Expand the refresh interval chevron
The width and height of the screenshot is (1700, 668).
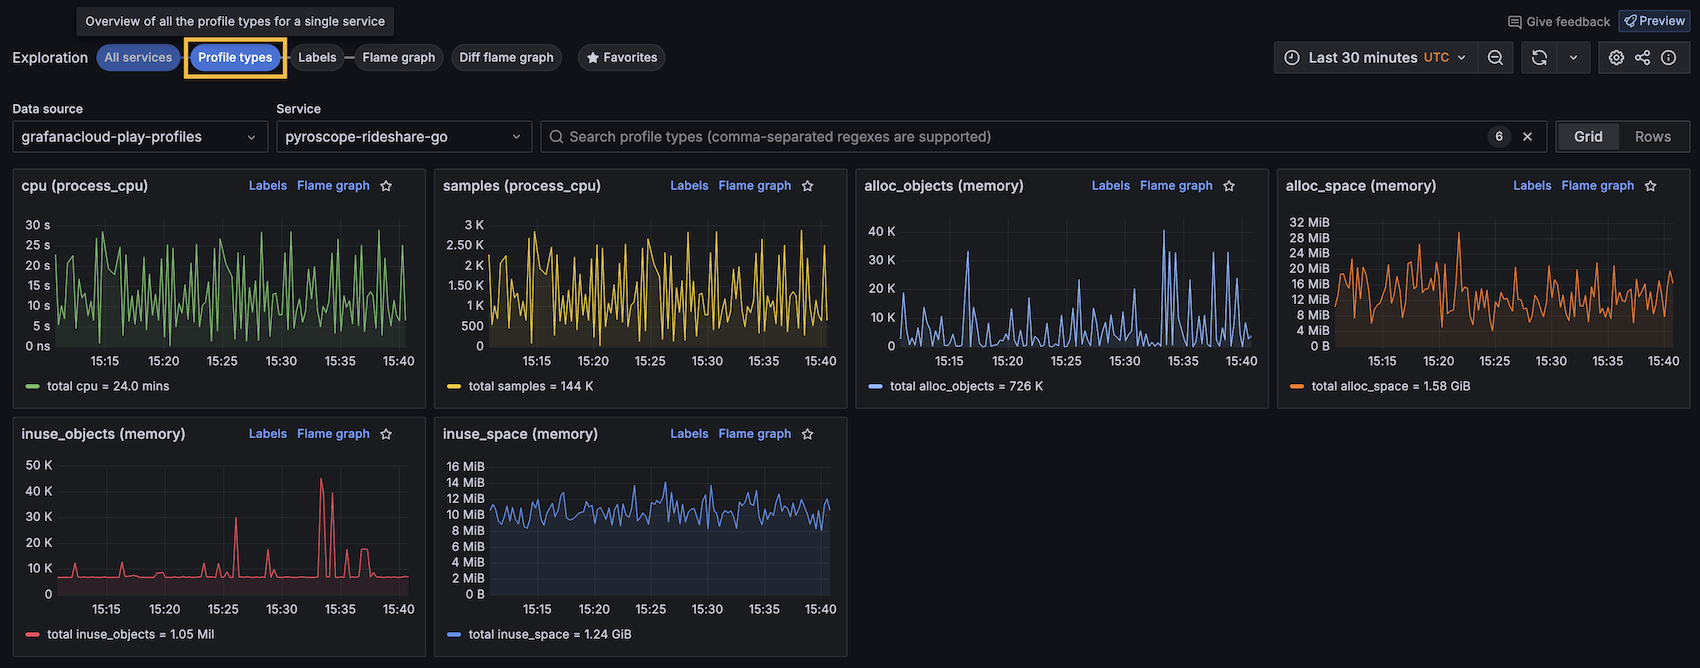(1573, 58)
